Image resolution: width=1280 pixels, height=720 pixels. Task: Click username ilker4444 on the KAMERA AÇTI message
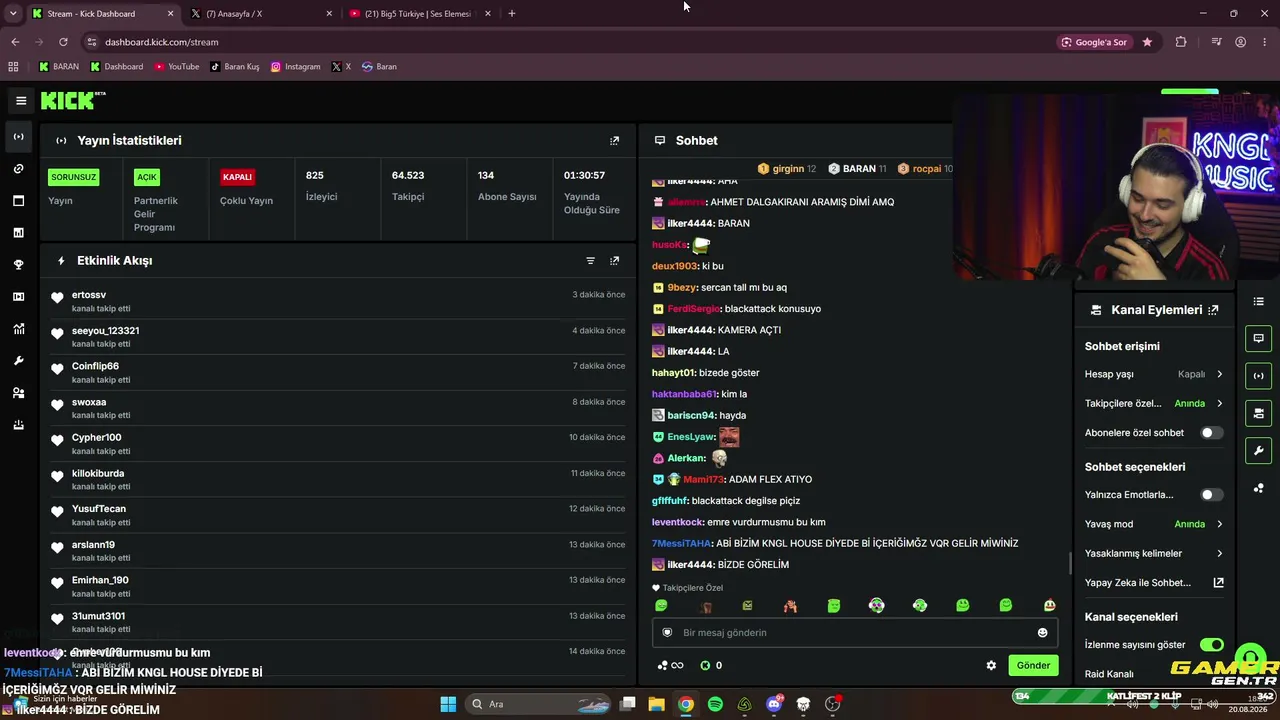[690, 330]
